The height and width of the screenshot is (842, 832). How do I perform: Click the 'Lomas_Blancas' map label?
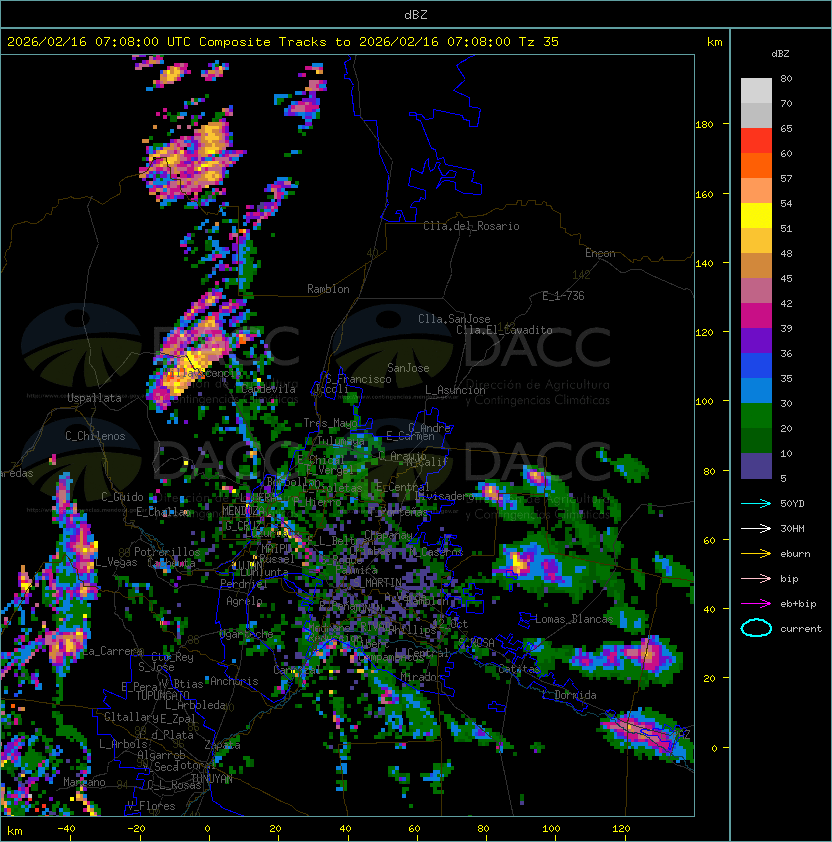tap(574, 619)
